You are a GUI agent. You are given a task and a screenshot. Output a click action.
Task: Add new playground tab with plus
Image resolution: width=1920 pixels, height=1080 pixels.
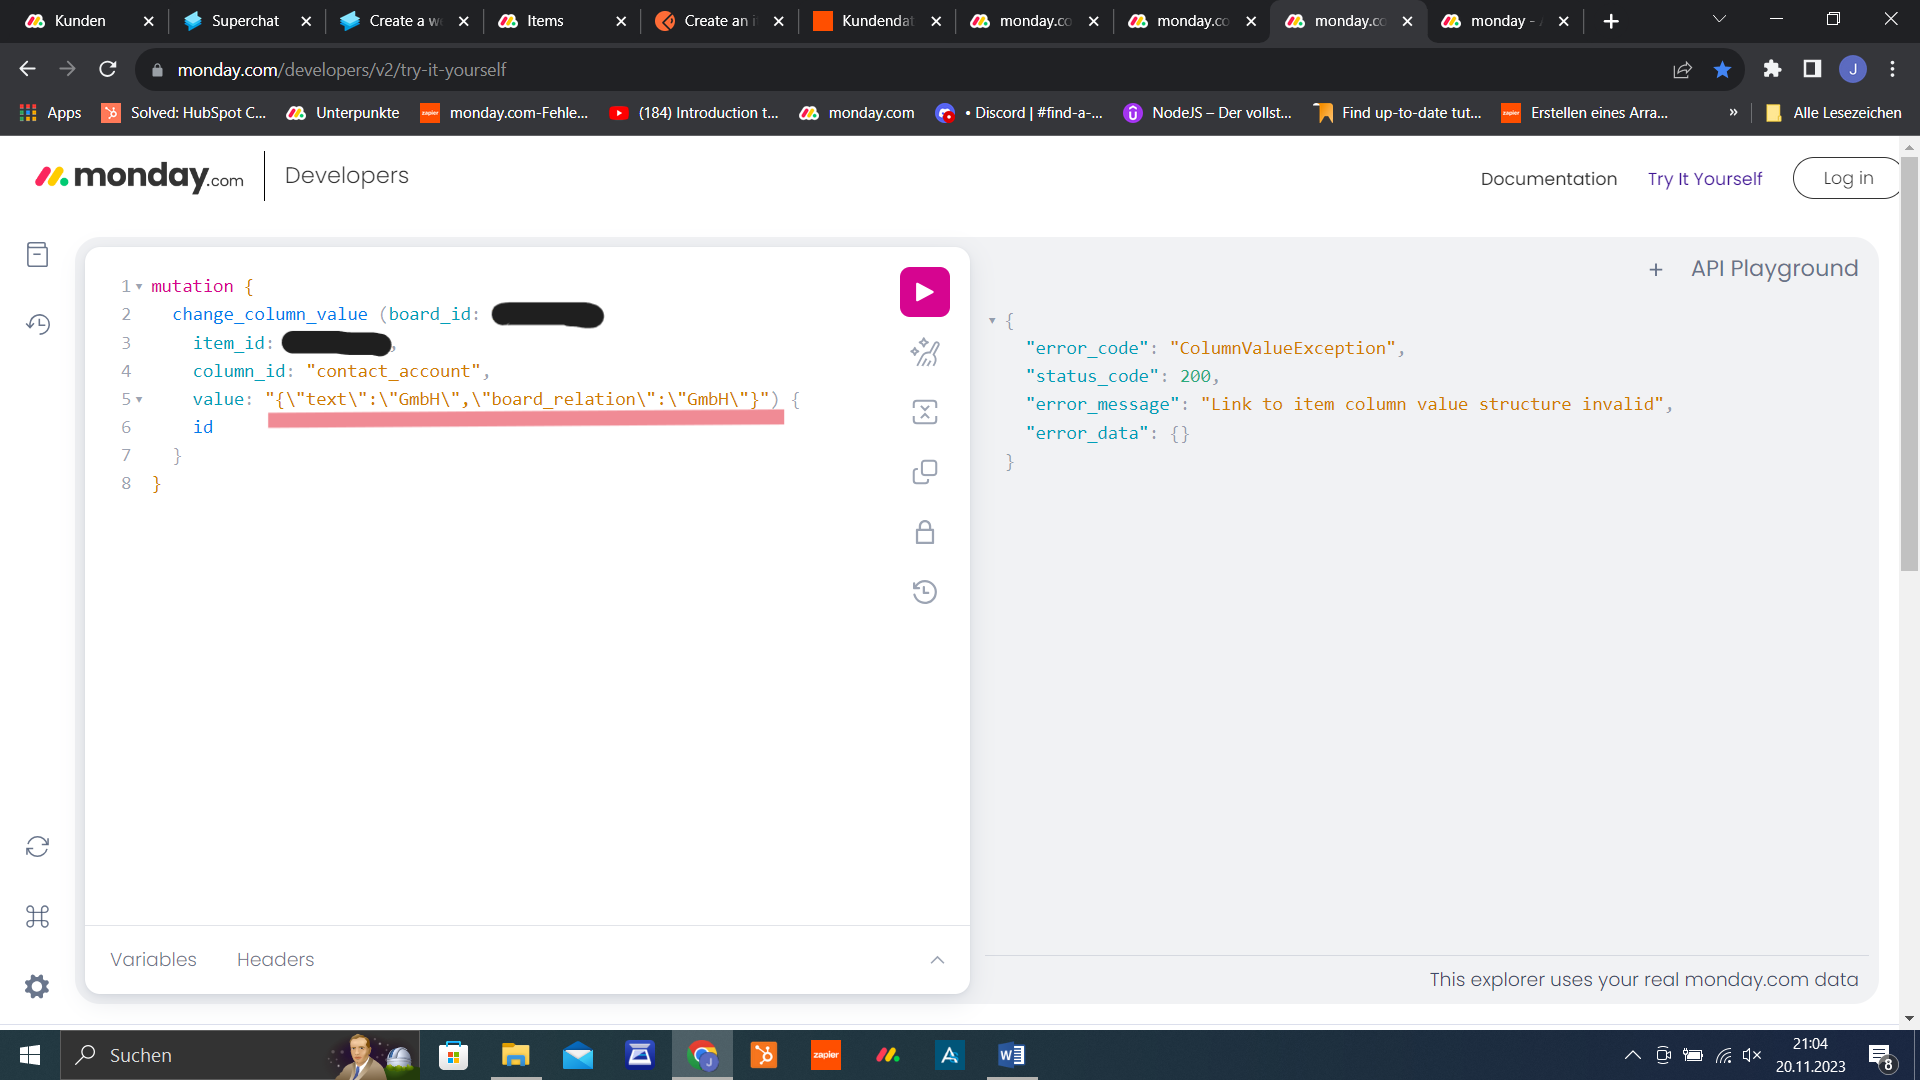[x=1656, y=270]
